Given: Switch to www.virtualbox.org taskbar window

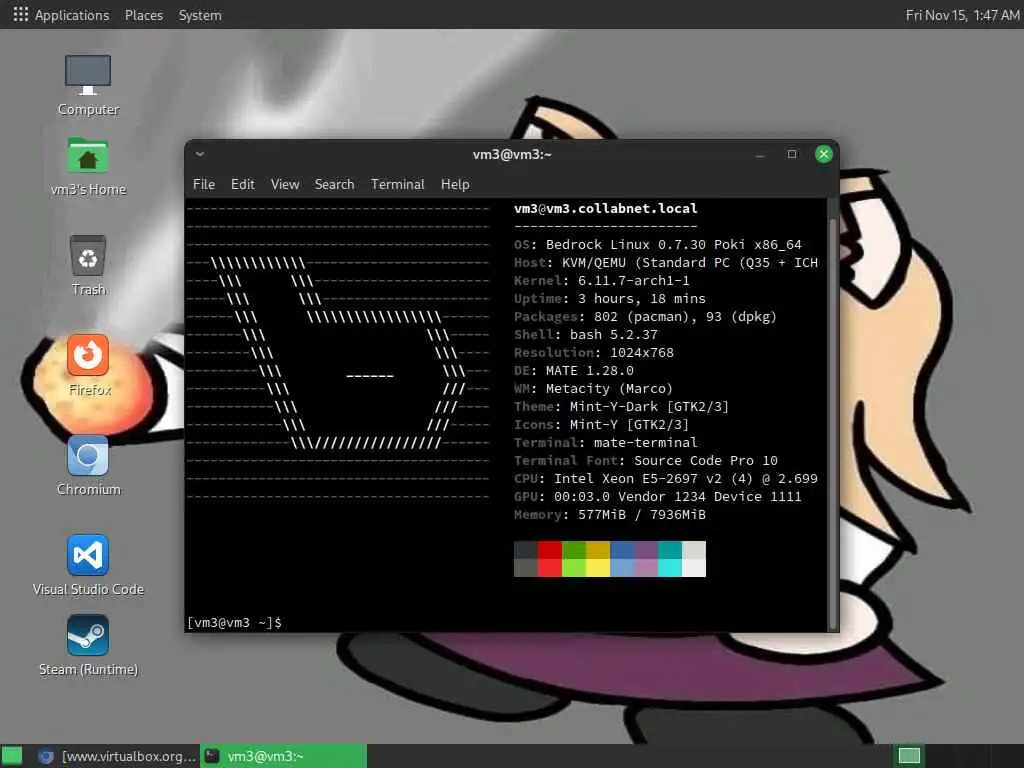Looking at the screenshot, I should [x=117, y=756].
